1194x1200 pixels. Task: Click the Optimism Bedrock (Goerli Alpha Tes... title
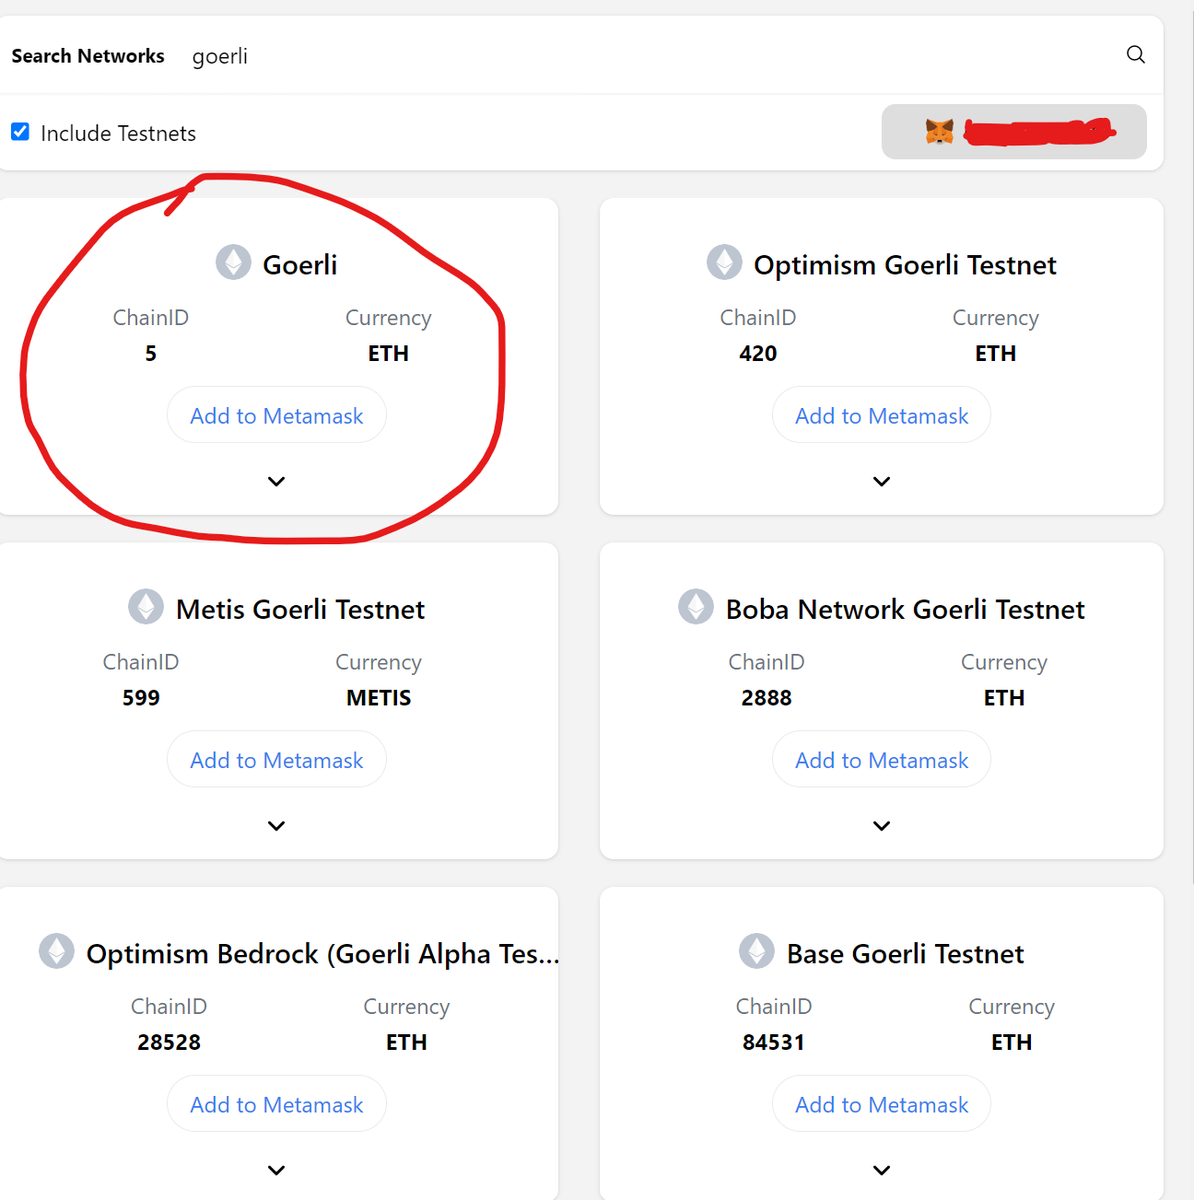coord(322,954)
